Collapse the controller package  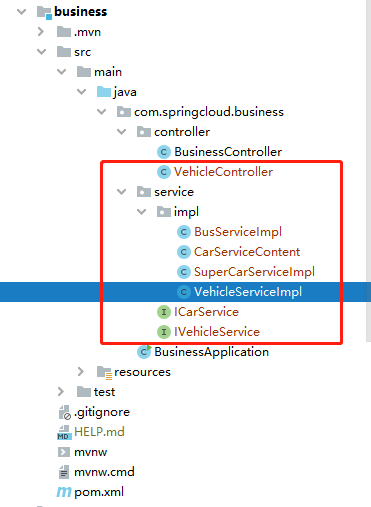pos(122,132)
